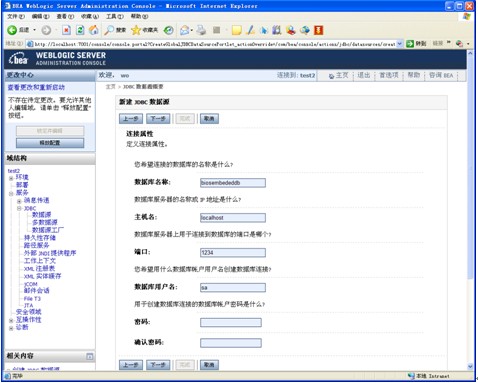
Task: Click the 确认密码 input field
Action: tap(231, 343)
